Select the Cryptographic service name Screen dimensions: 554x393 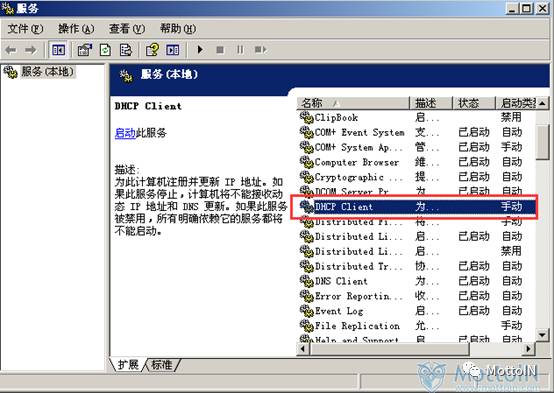pyautogui.click(x=358, y=177)
